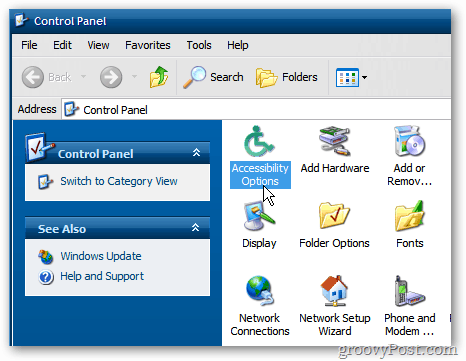The height and width of the screenshot is (361, 466).
Task: Click the Category View link icon
Action: [x=45, y=182]
